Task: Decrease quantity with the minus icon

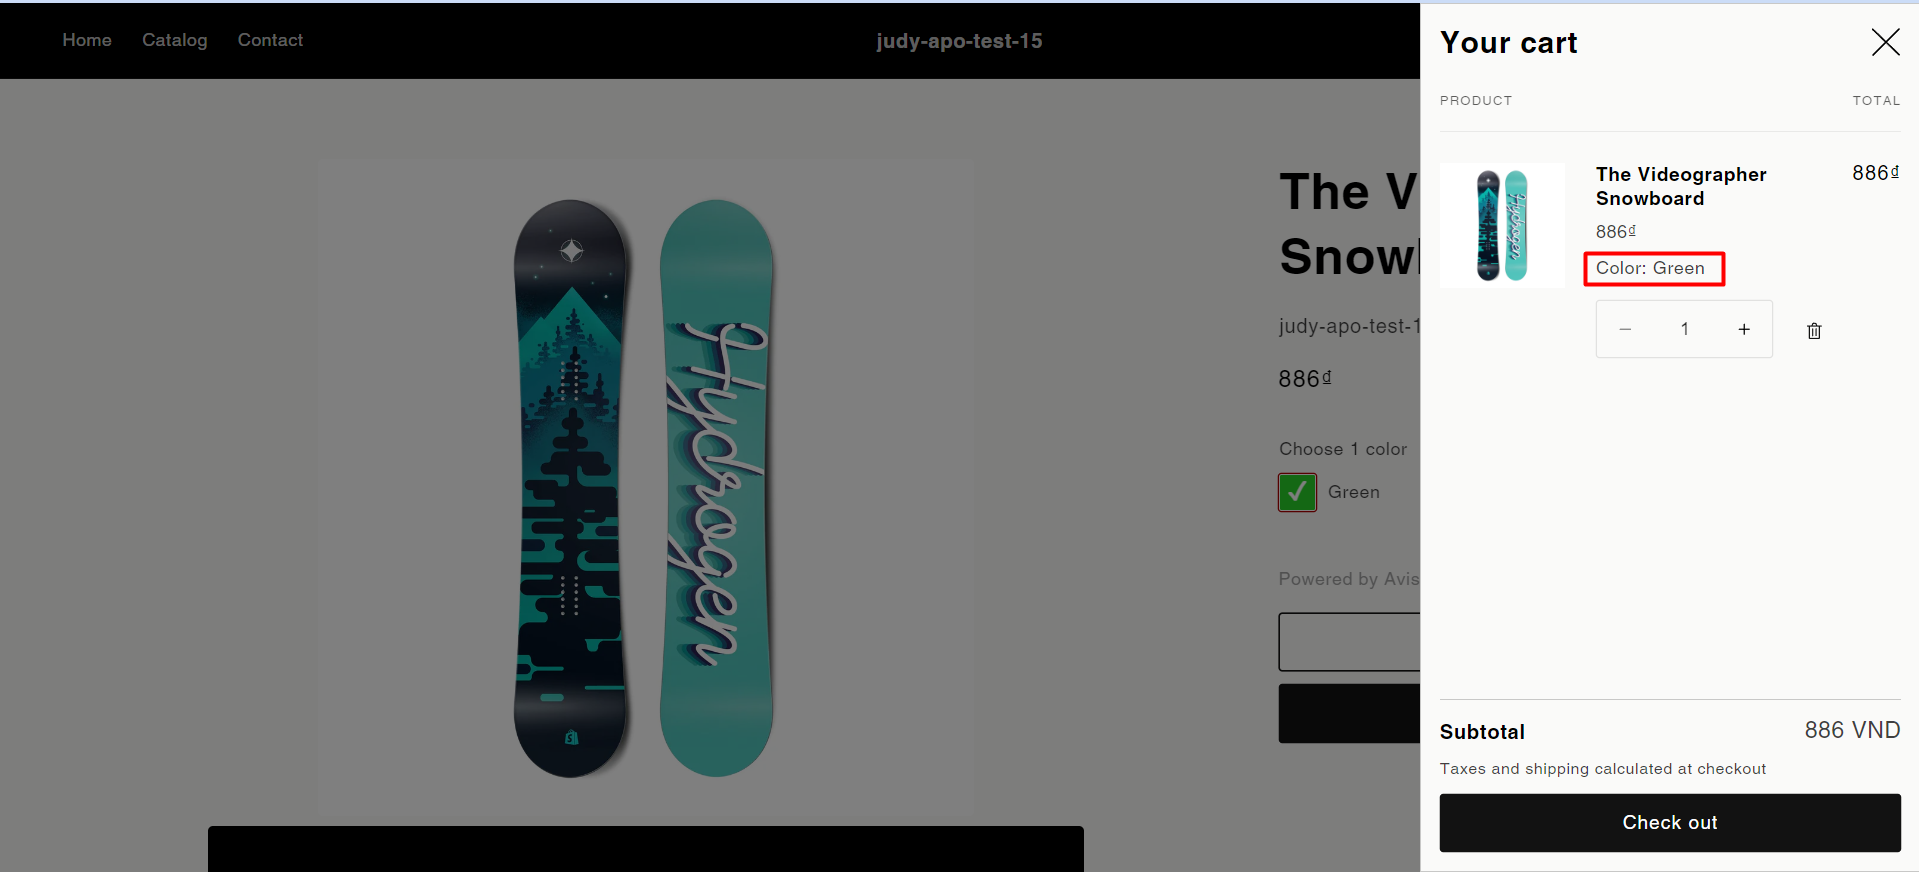Action: (1625, 329)
